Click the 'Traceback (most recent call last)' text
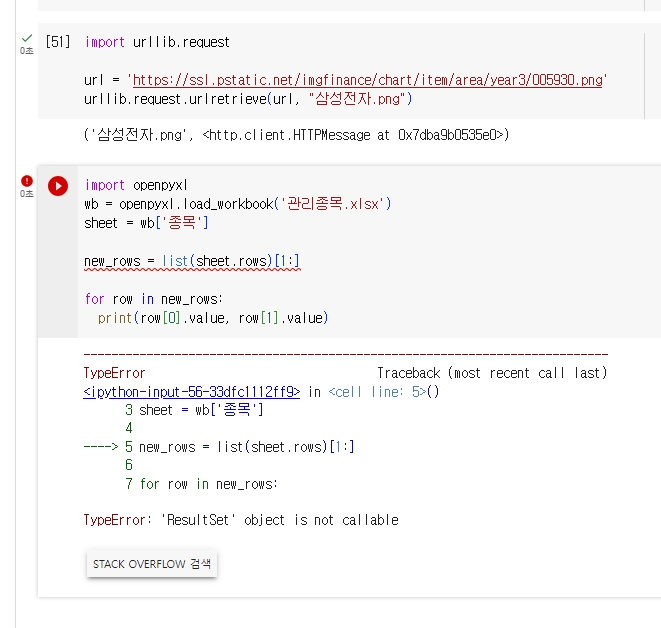This screenshot has height=628, width=661. (x=492, y=373)
